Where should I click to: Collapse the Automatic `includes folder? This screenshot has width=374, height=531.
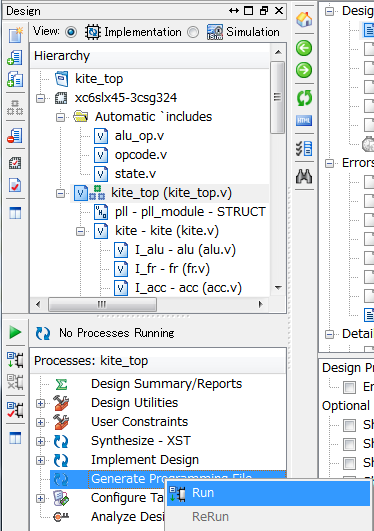(x=60, y=117)
